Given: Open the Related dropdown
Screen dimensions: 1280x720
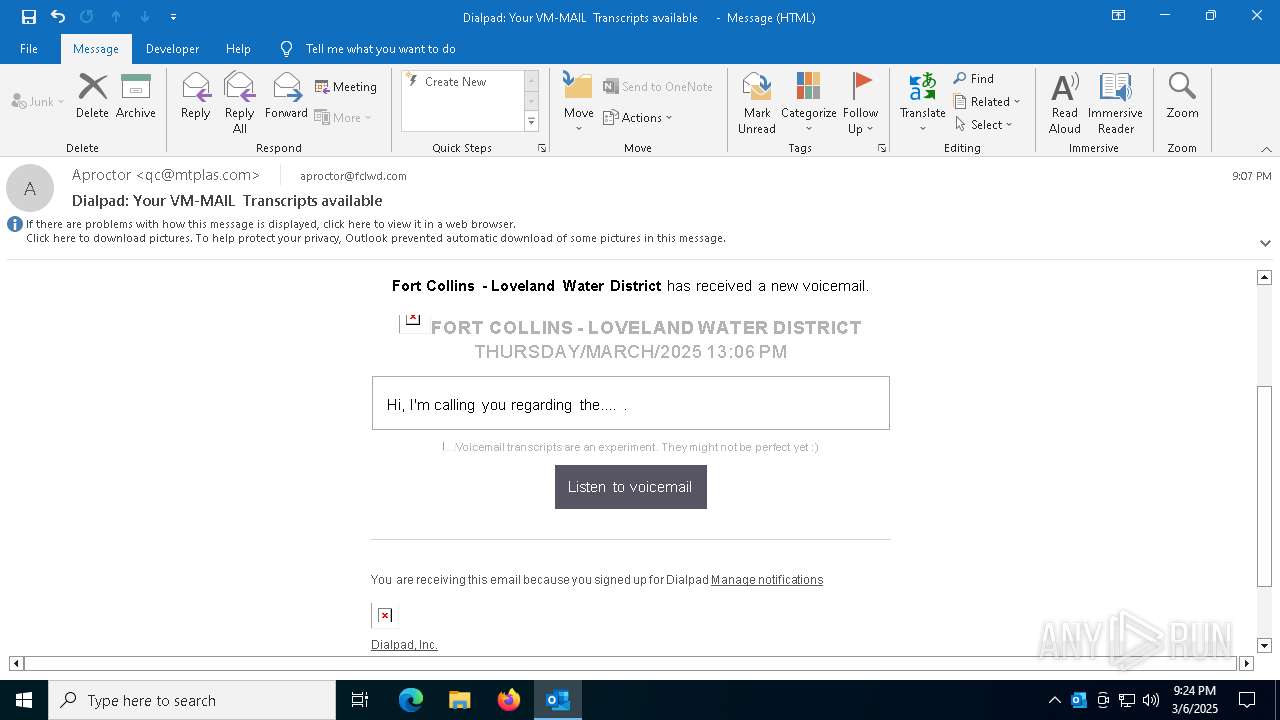Looking at the screenshot, I should tap(987, 102).
